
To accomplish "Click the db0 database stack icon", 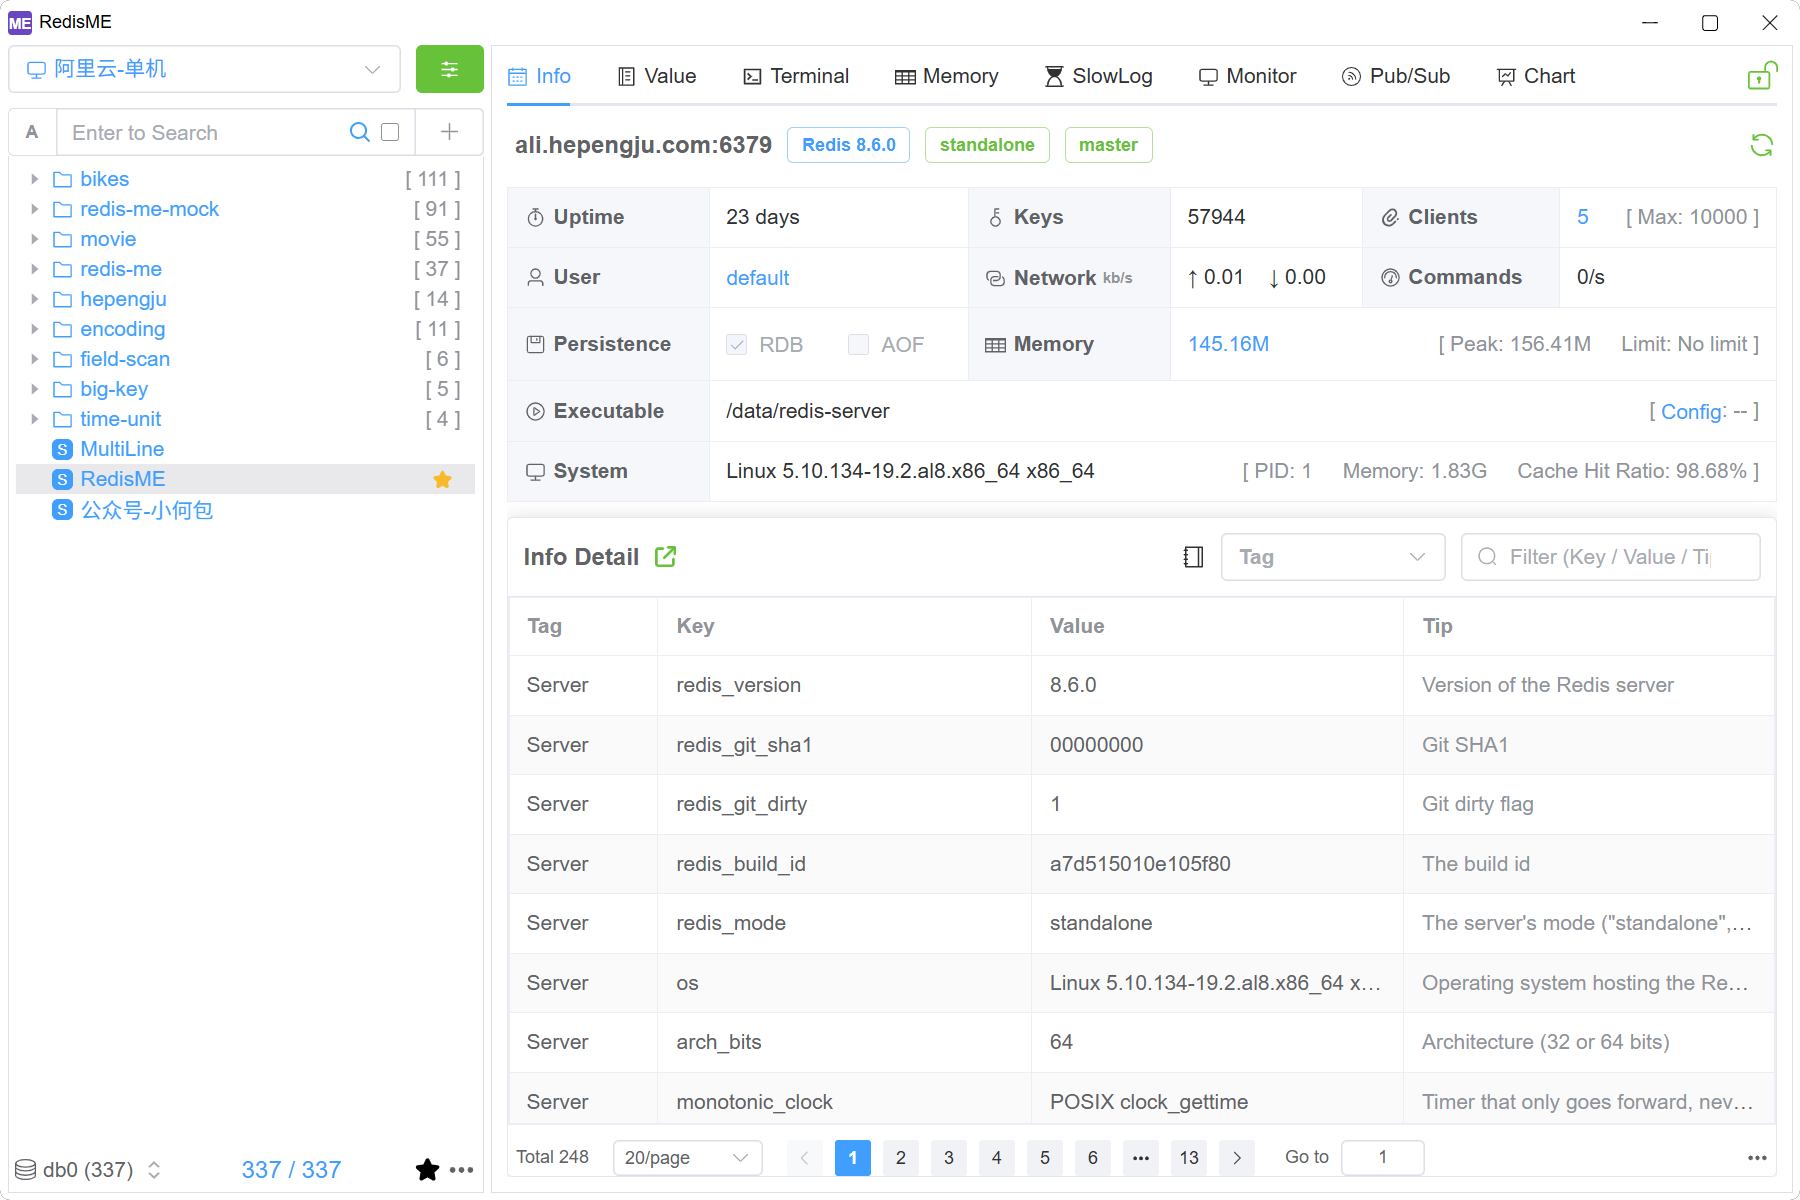I will 26,1169.
